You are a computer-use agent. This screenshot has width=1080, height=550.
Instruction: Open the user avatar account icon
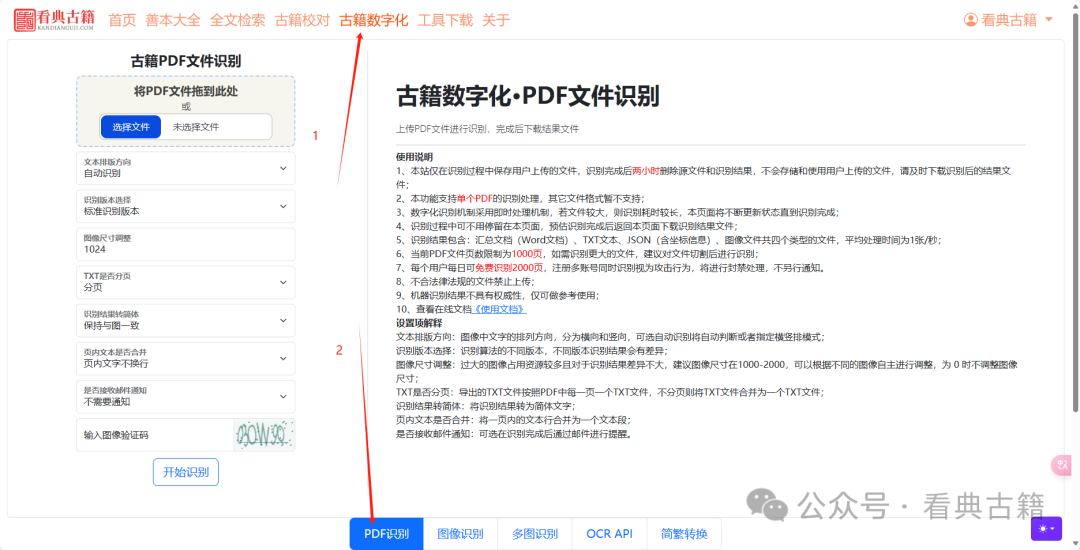coord(971,20)
